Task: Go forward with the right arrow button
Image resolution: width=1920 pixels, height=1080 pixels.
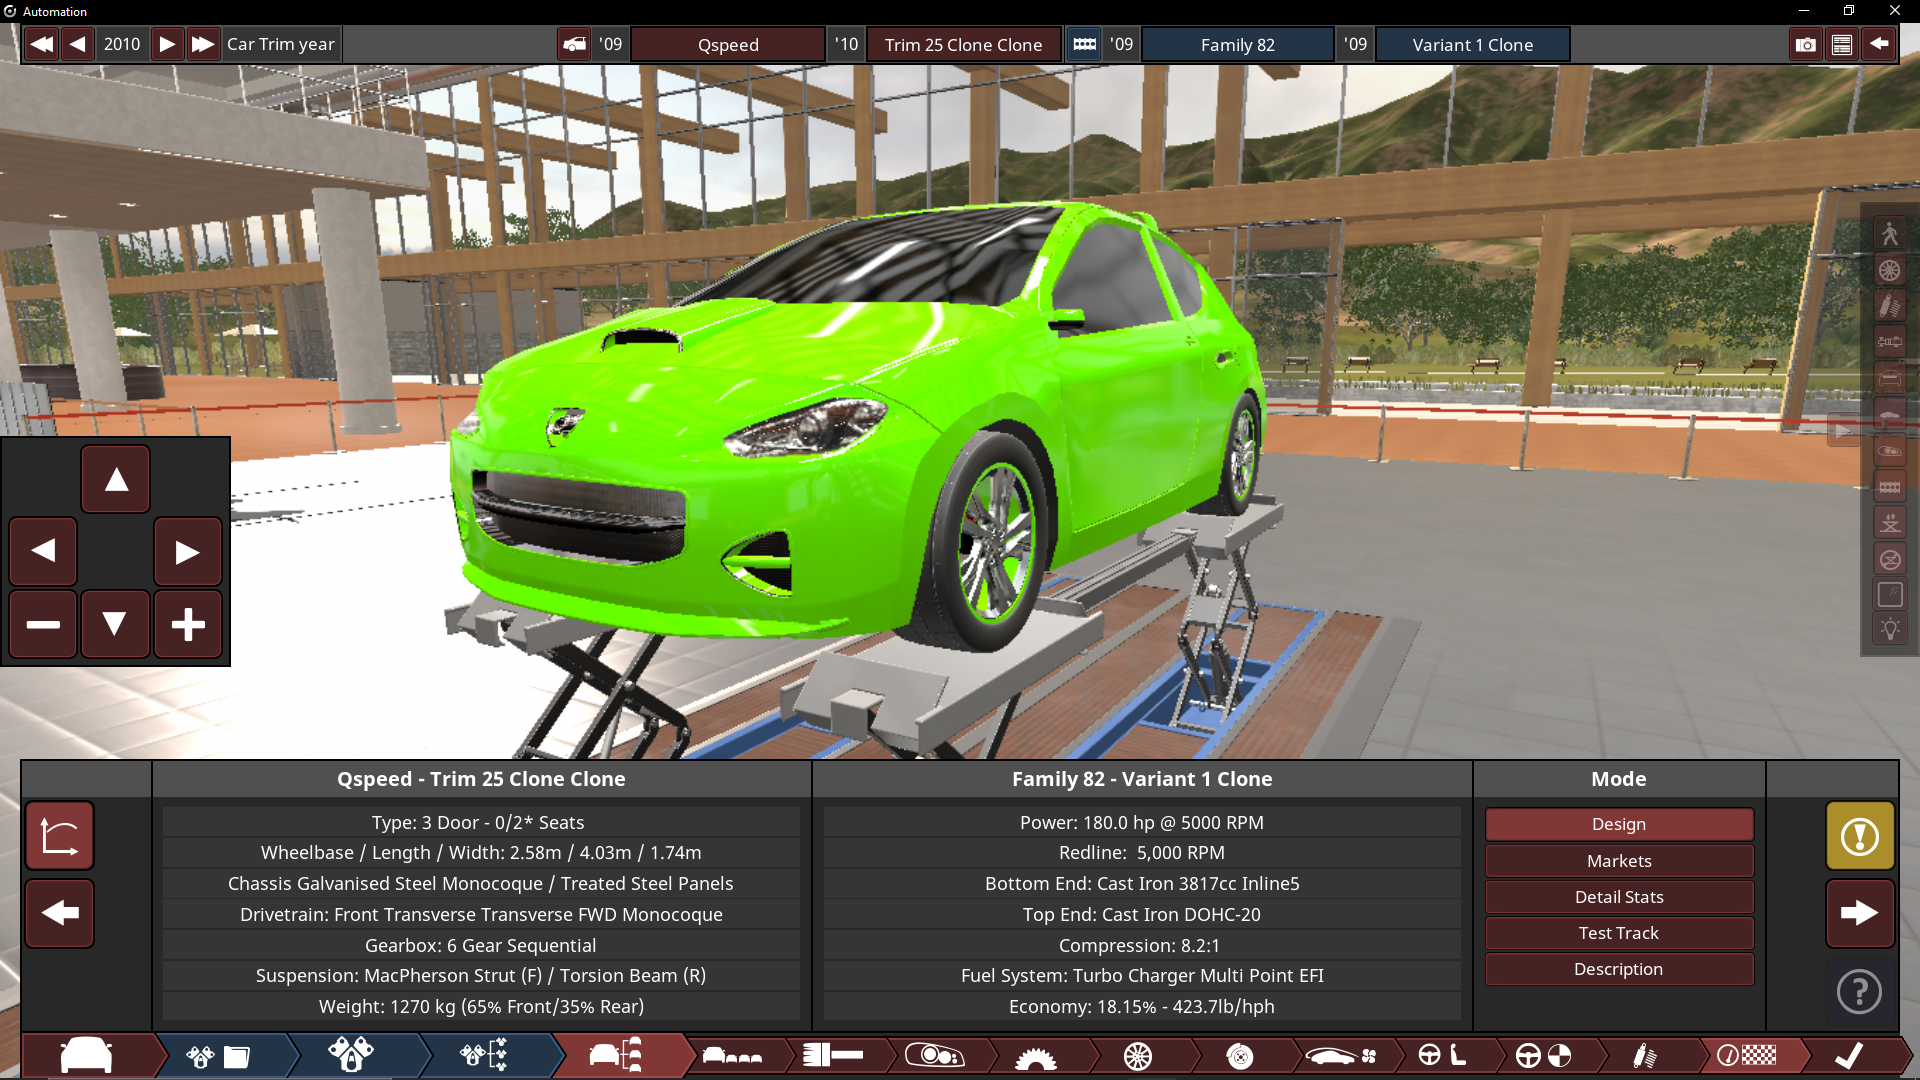Action: [x=1860, y=913]
